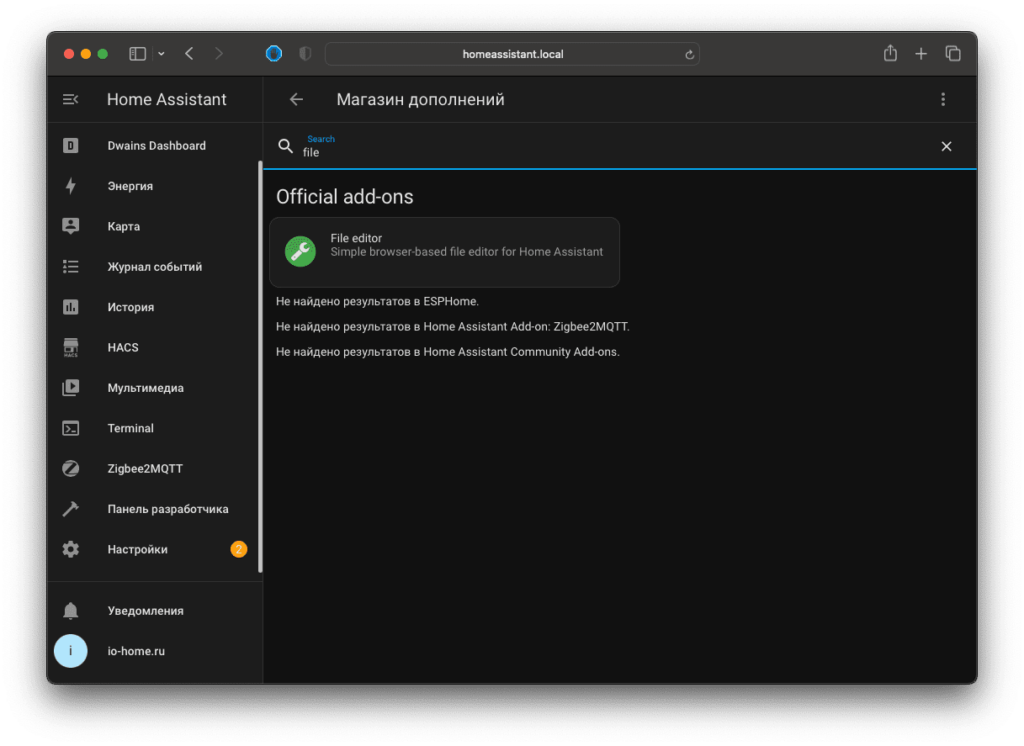Image resolution: width=1024 pixels, height=746 pixels.
Task: Click the io-home.ru user avatar
Action: (71, 651)
